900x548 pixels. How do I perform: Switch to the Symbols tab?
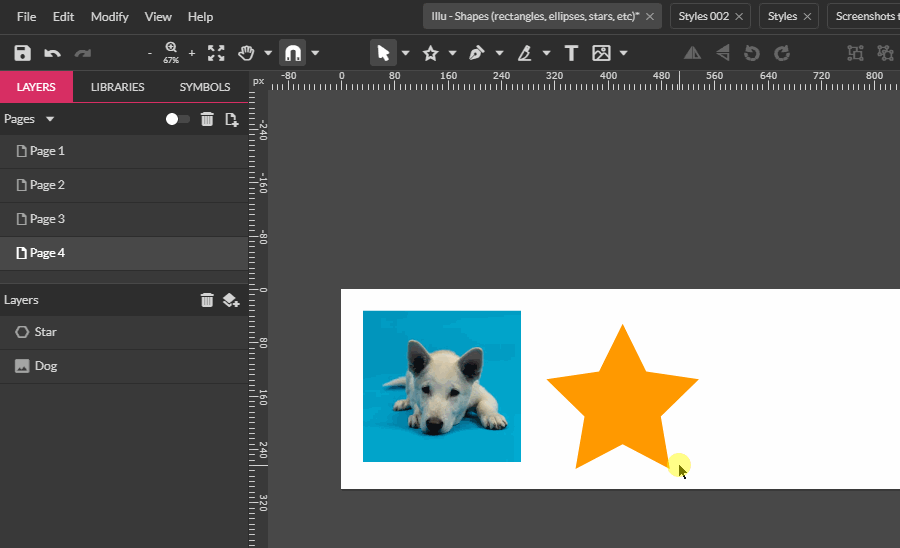pos(204,87)
